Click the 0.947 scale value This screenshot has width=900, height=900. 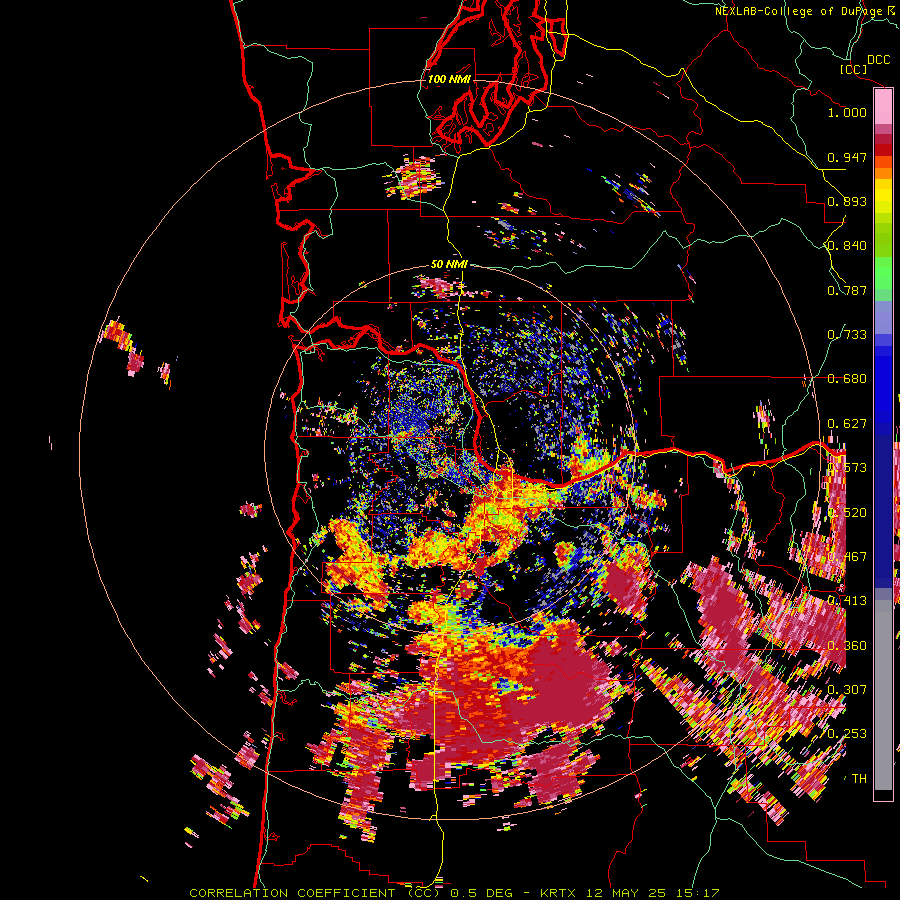point(847,157)
